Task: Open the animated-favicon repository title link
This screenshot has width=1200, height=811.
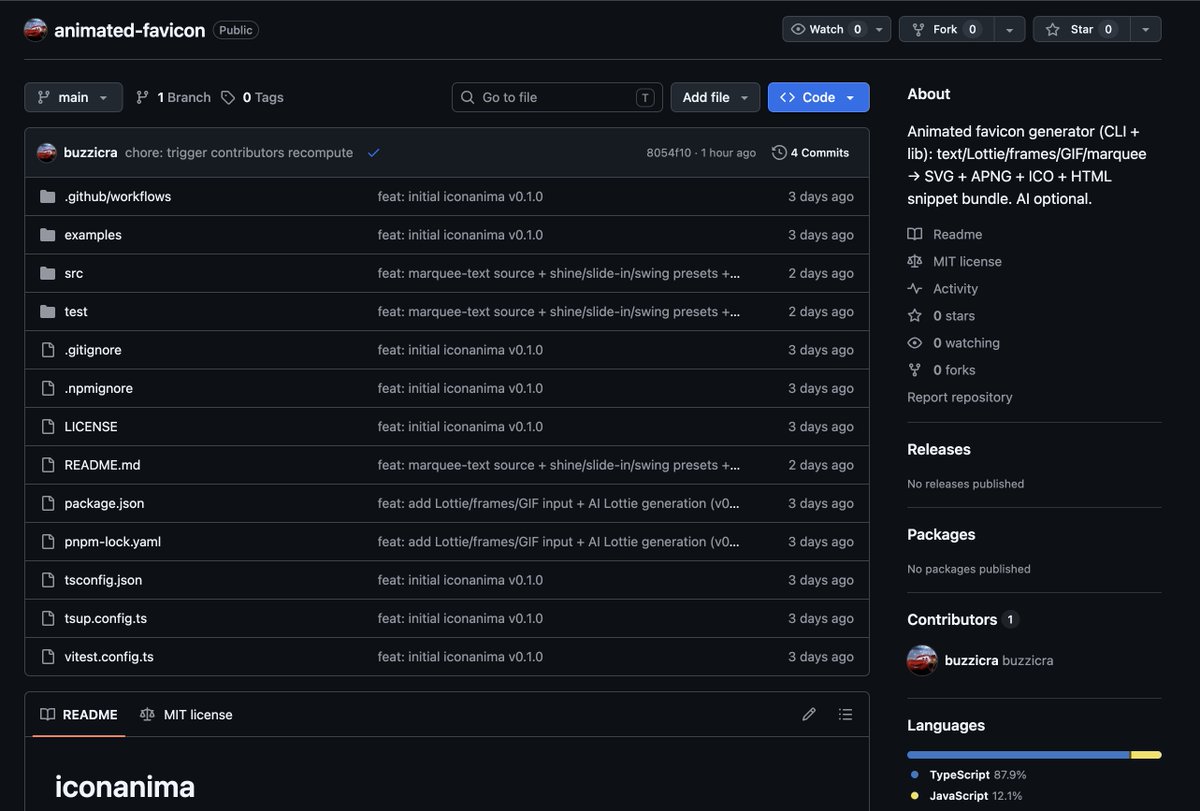Action: [x=130, y=30]
